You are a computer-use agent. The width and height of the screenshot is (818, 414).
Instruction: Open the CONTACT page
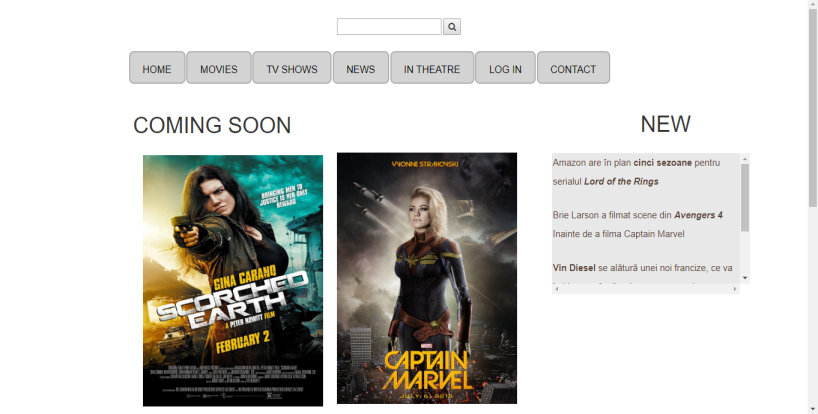click(573, 69)
